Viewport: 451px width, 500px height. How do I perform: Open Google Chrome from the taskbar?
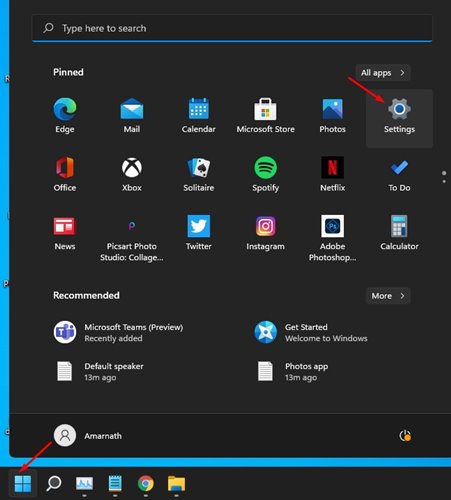click(x=146, y=484)
